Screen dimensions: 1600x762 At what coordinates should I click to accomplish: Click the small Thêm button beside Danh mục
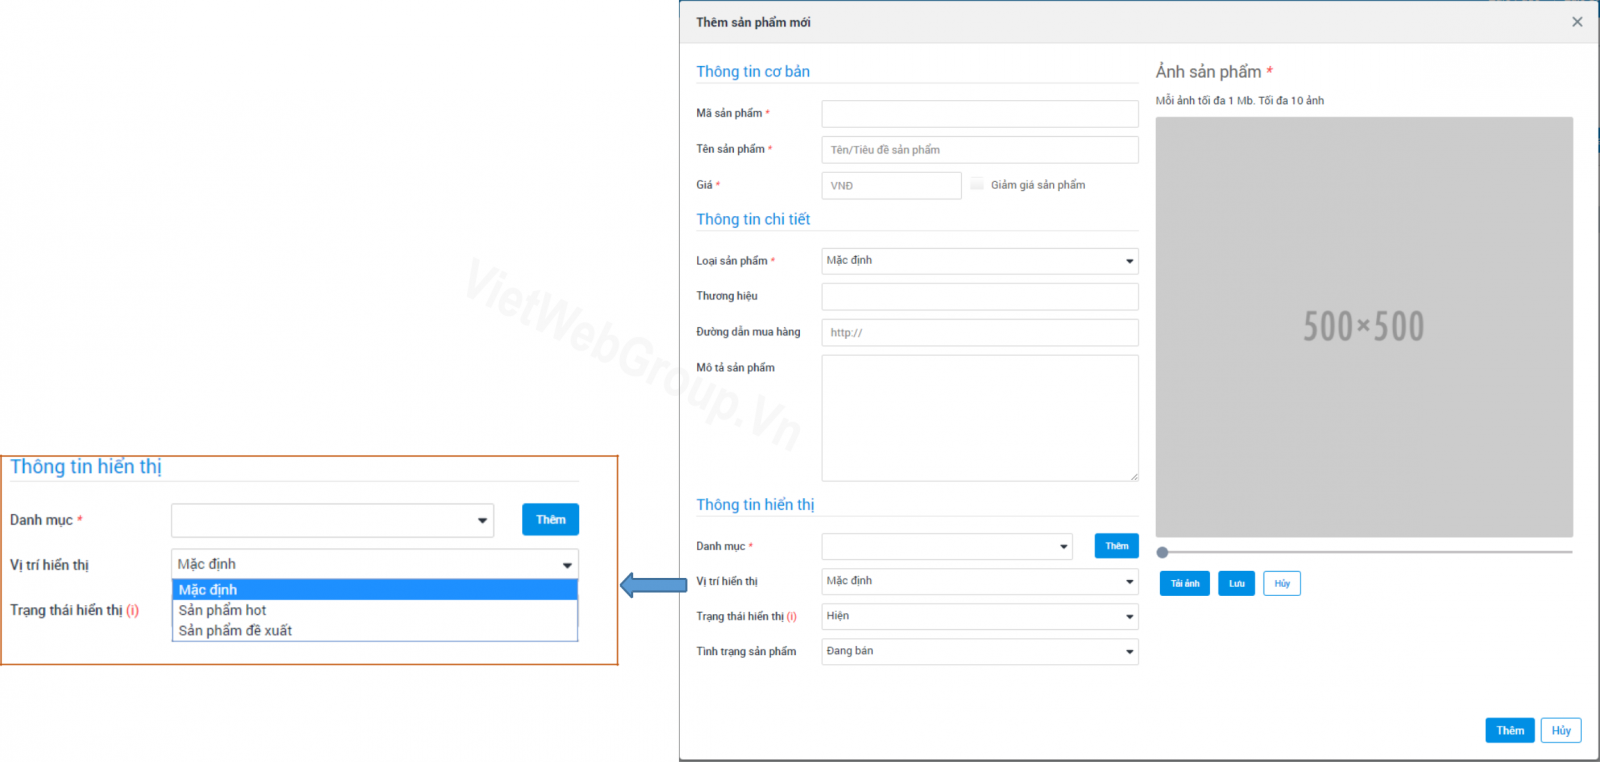(1116, 546)
